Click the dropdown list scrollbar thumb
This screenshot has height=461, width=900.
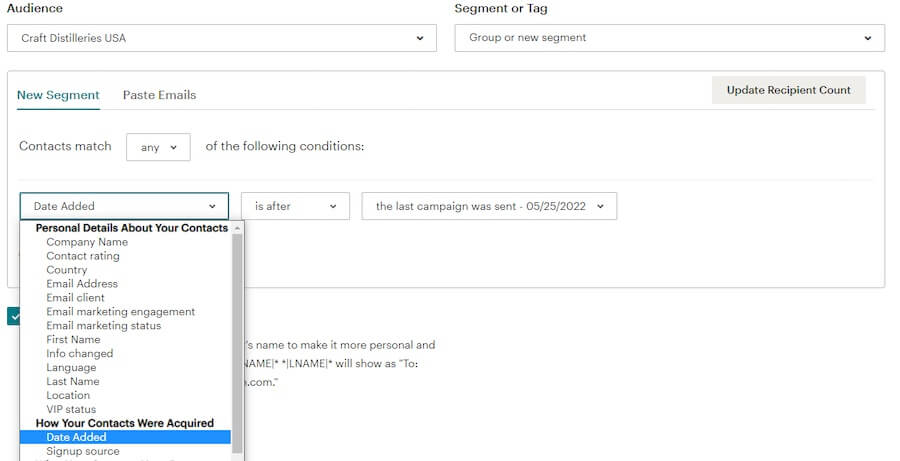coord(237,343)
